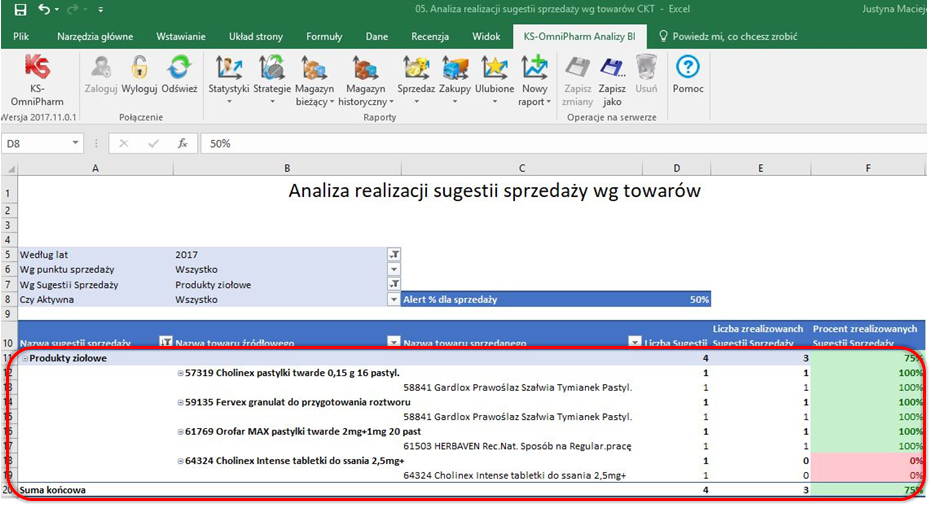Select the Alert % dla sprzedaży 50% cell
The image size is (932, 507).
[x=676, y=299]
